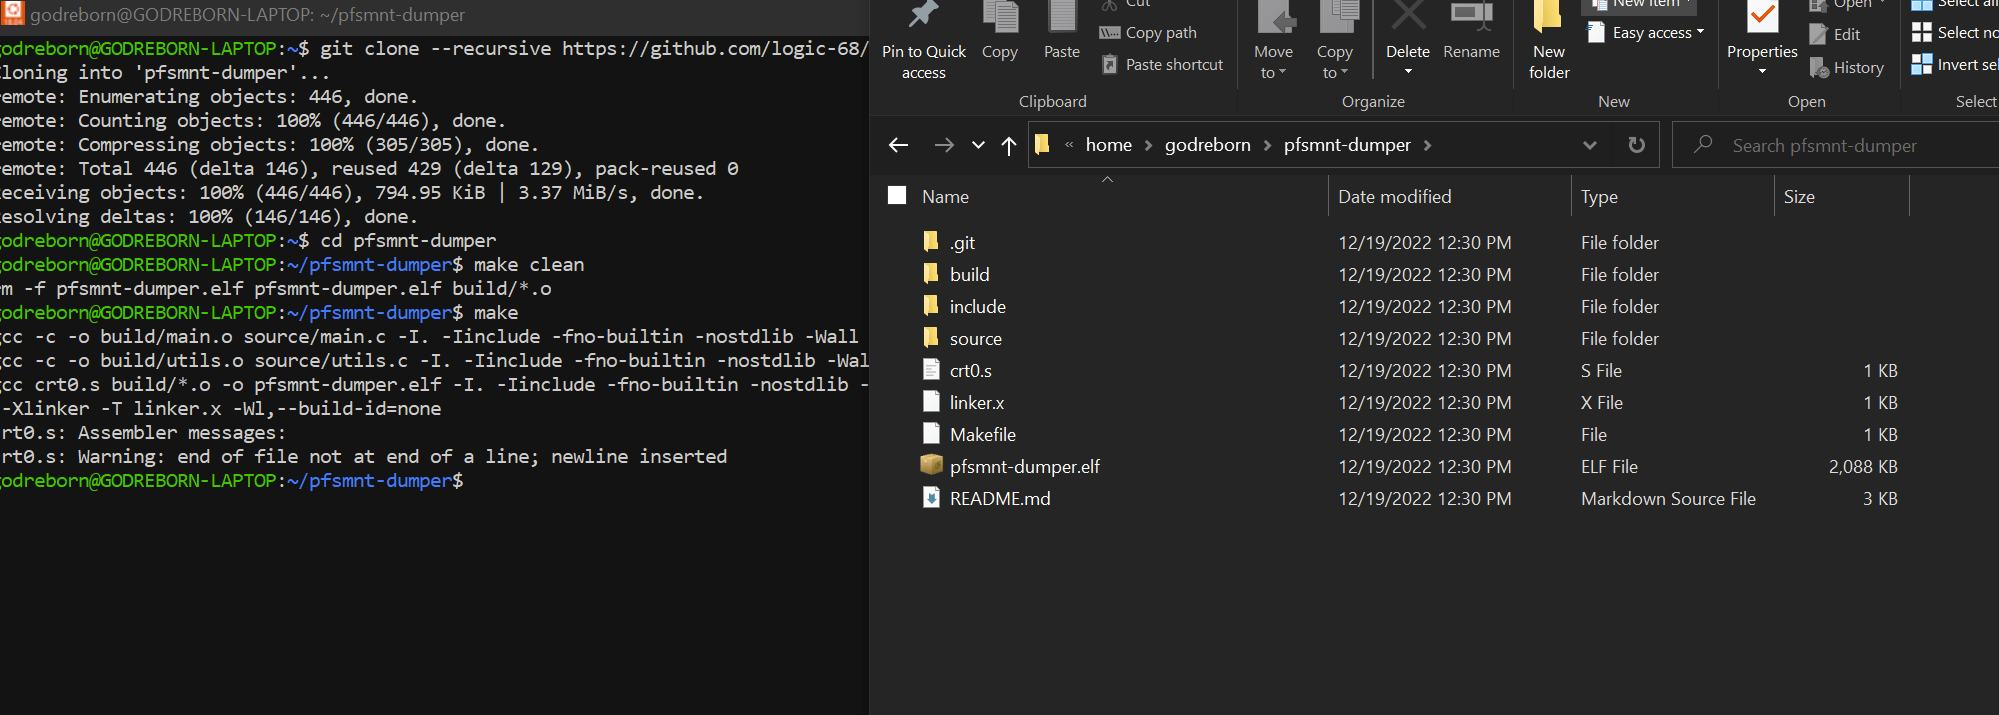1999x715 pixels.
Task: Go up one folder level
Action: [x=1008, y=145]
